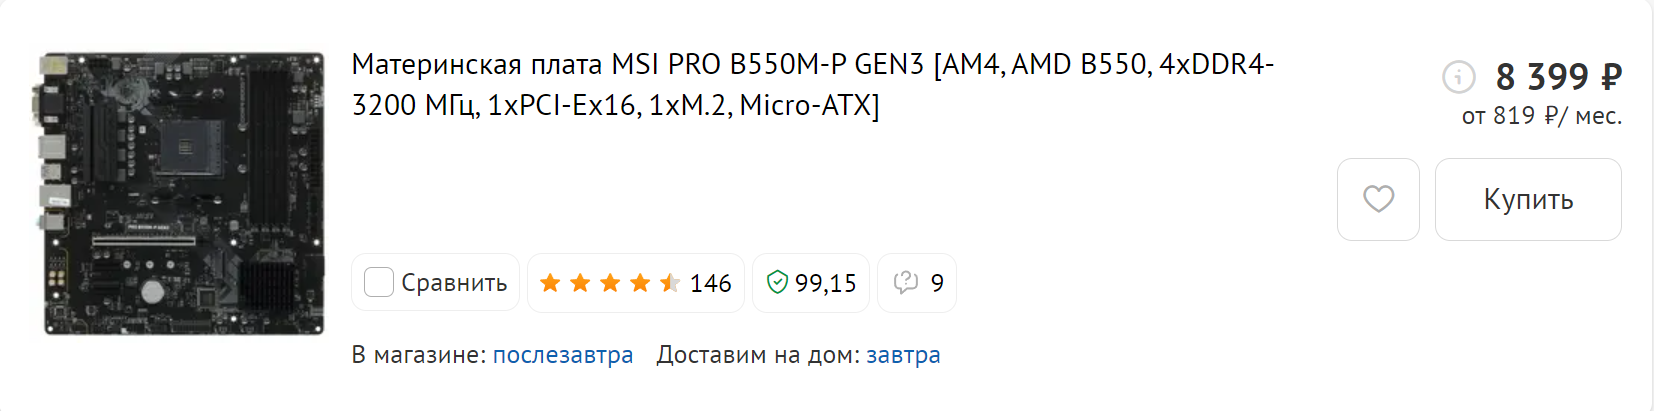Open the 146 reviews count
Image resolution: width=1654 pixels, height=411 pixels.
click(x=711, y=284)
